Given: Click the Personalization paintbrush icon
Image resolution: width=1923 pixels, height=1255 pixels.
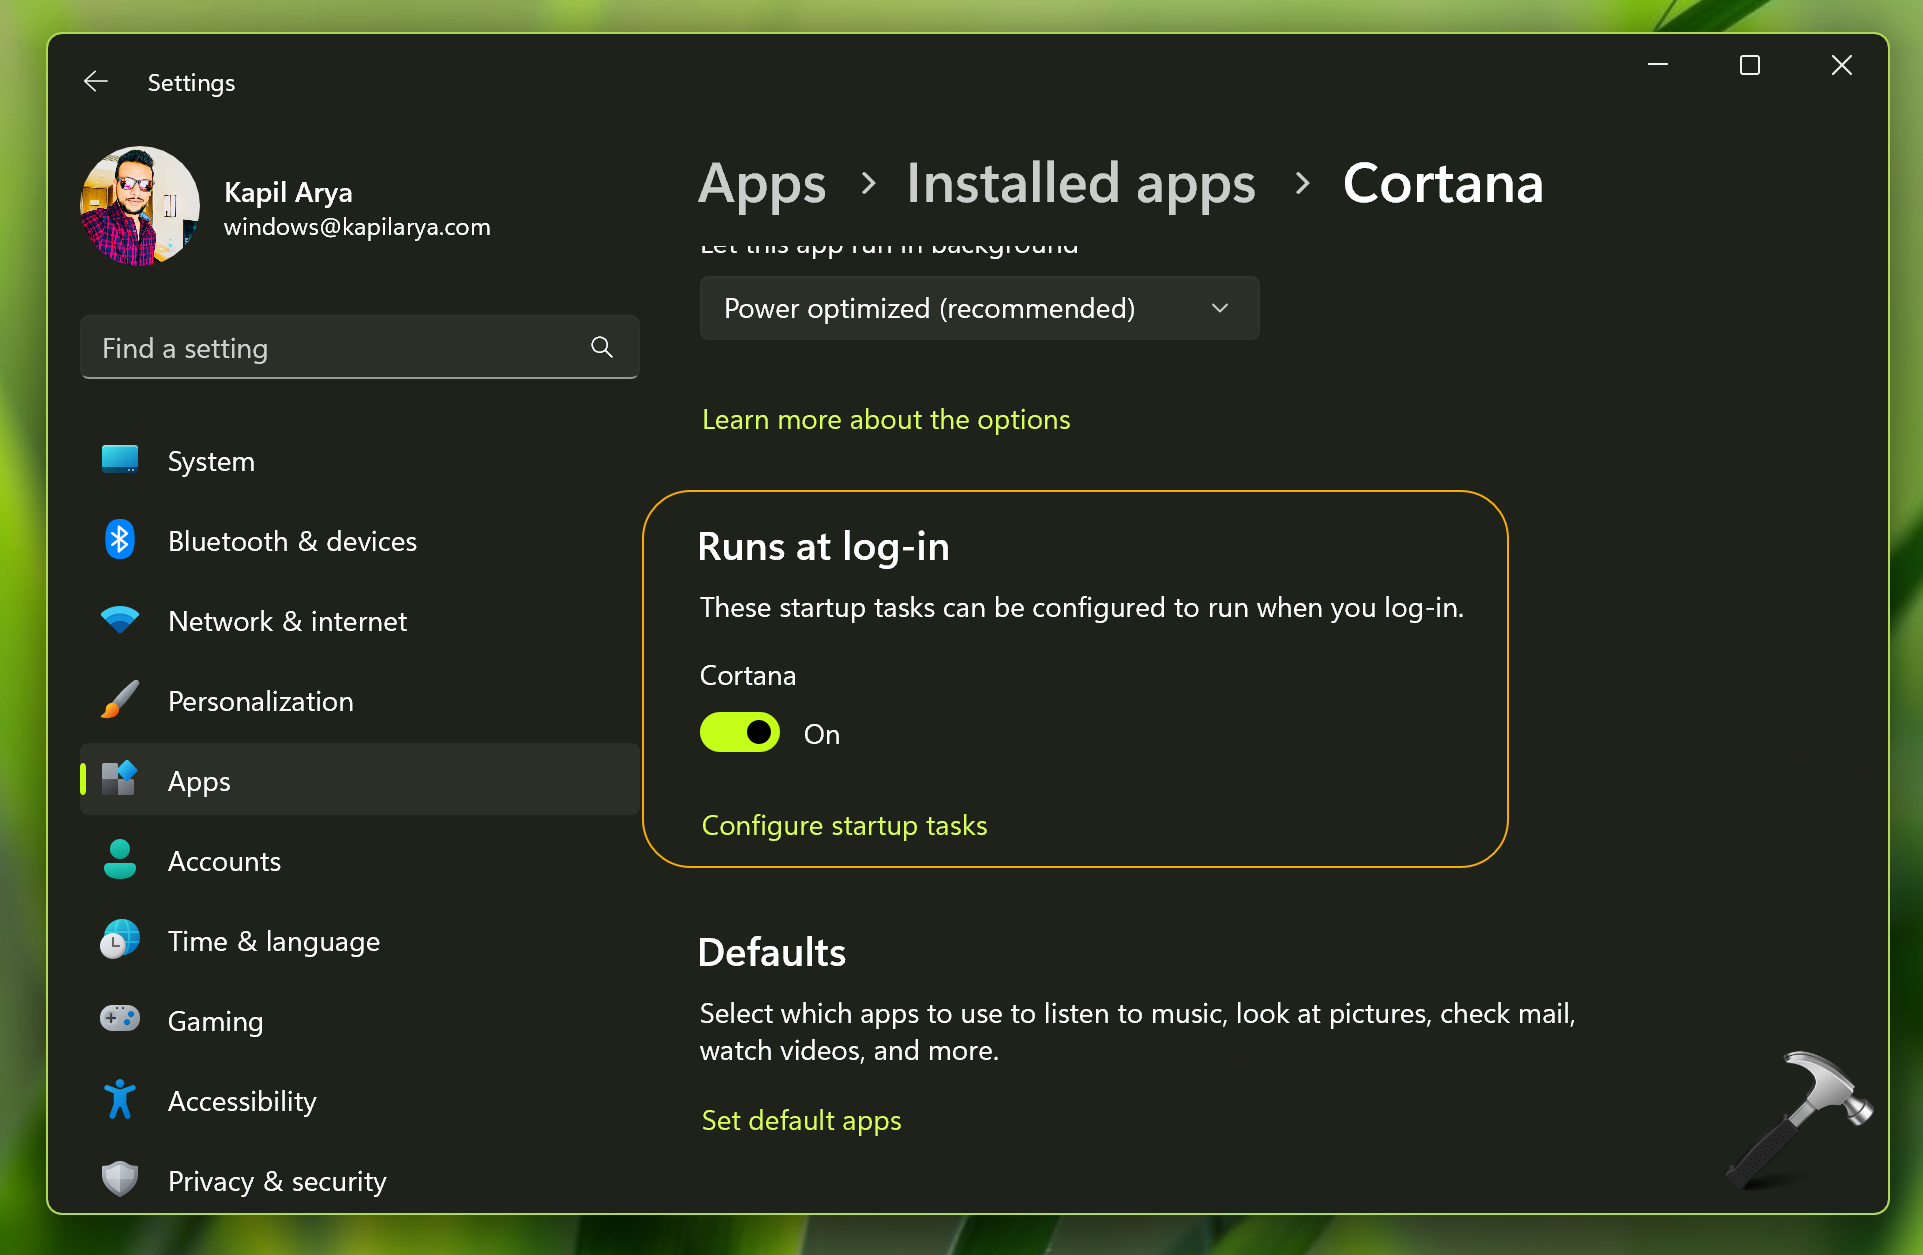Looking at the screenshot, I should point(120,700).
